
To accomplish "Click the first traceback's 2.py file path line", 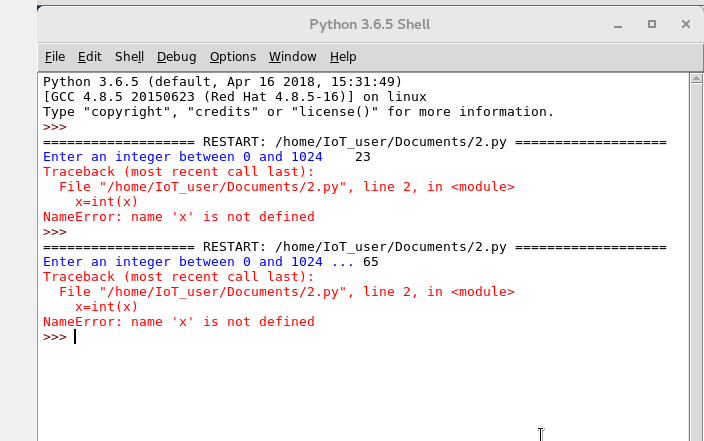I will tap(286, 187).
